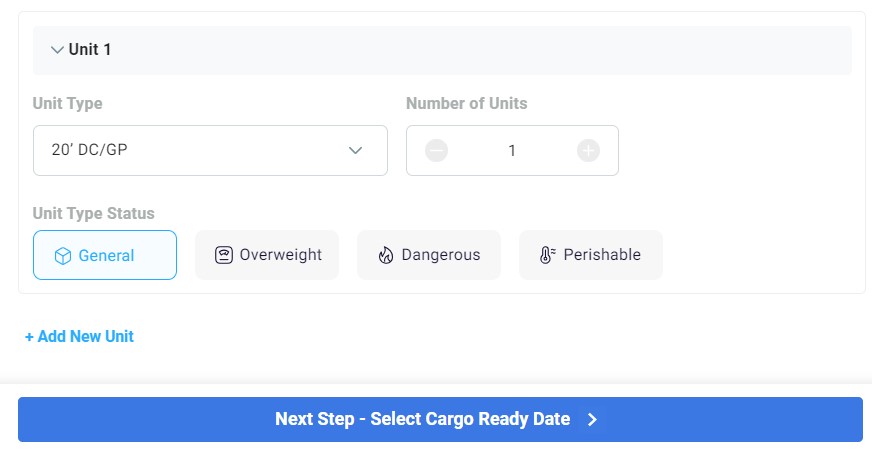Proceed to Next Step - Select Cargo Ready Date
This screenshot has height=452, width=872.
point(440,420)
